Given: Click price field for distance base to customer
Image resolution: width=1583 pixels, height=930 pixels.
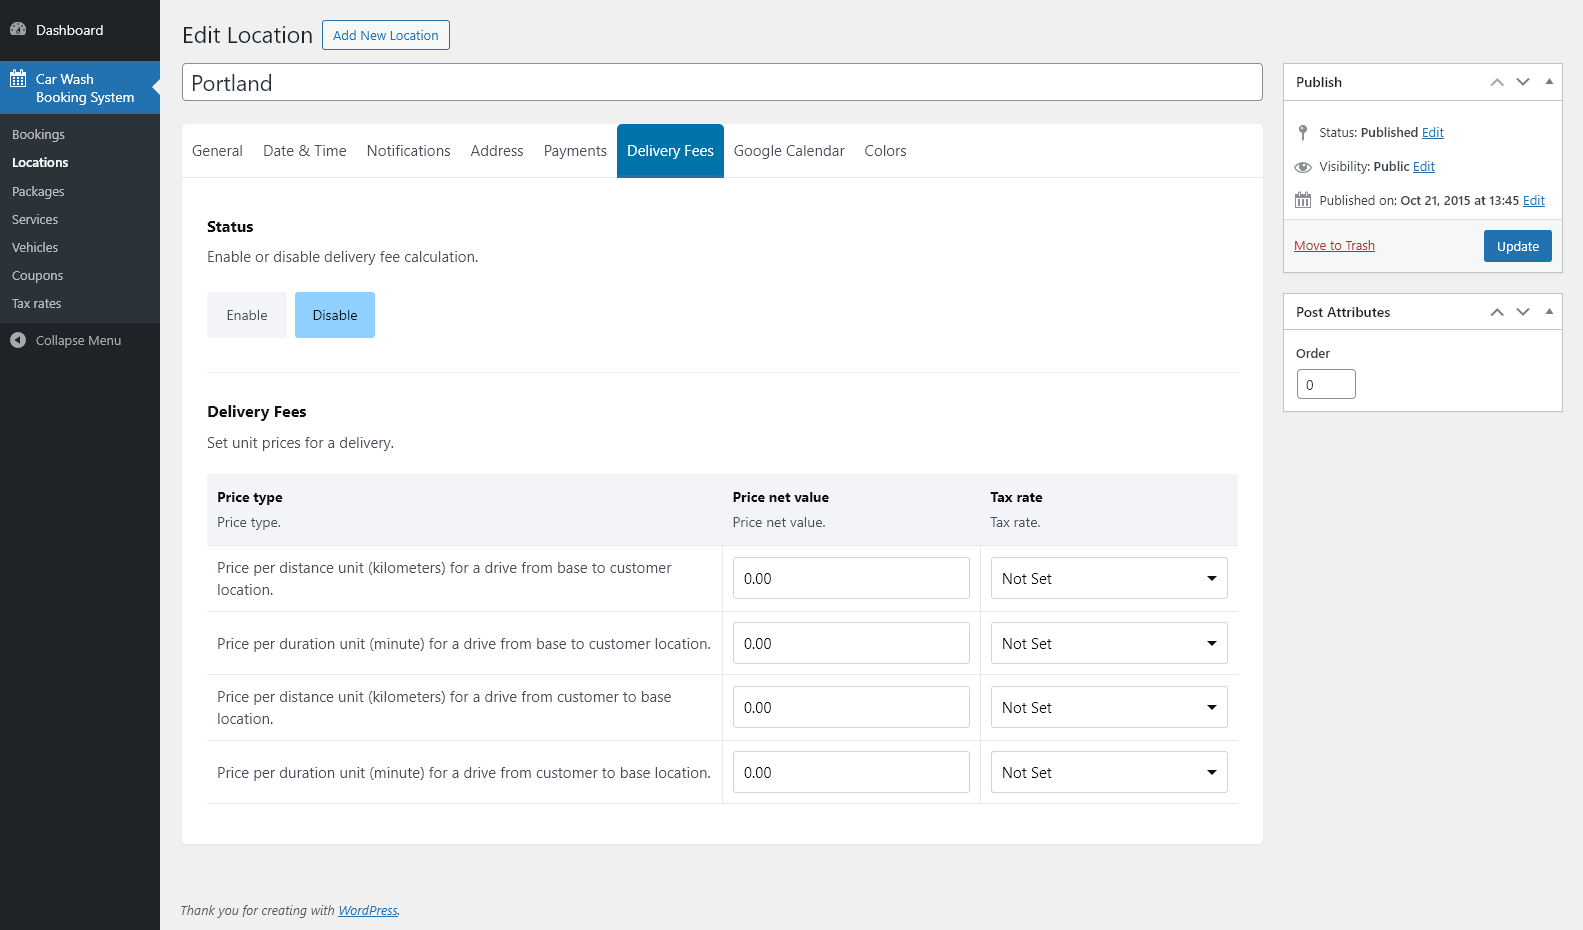Looking at the screenshot, I should click(x=851, y=578).
